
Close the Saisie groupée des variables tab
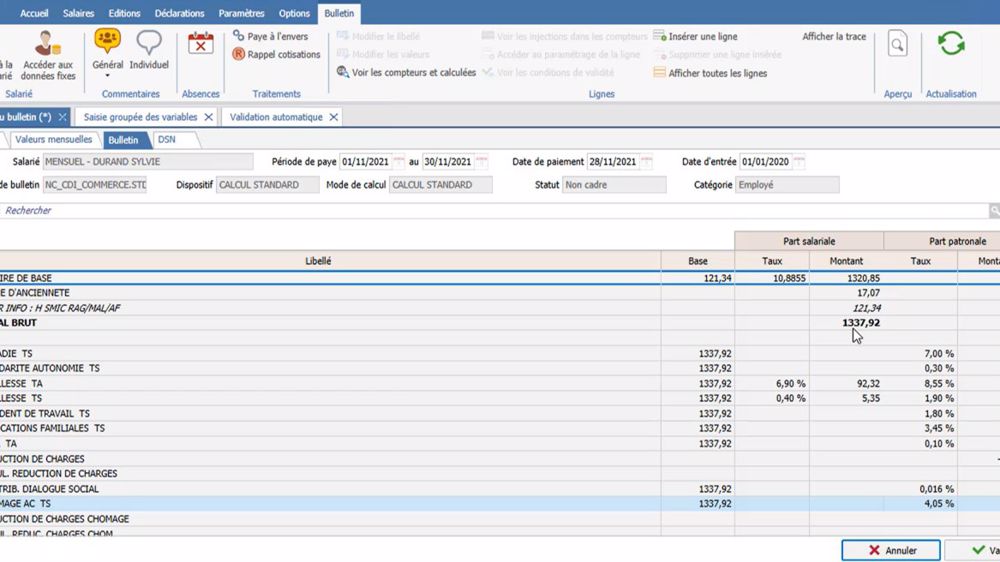(208, 117)
